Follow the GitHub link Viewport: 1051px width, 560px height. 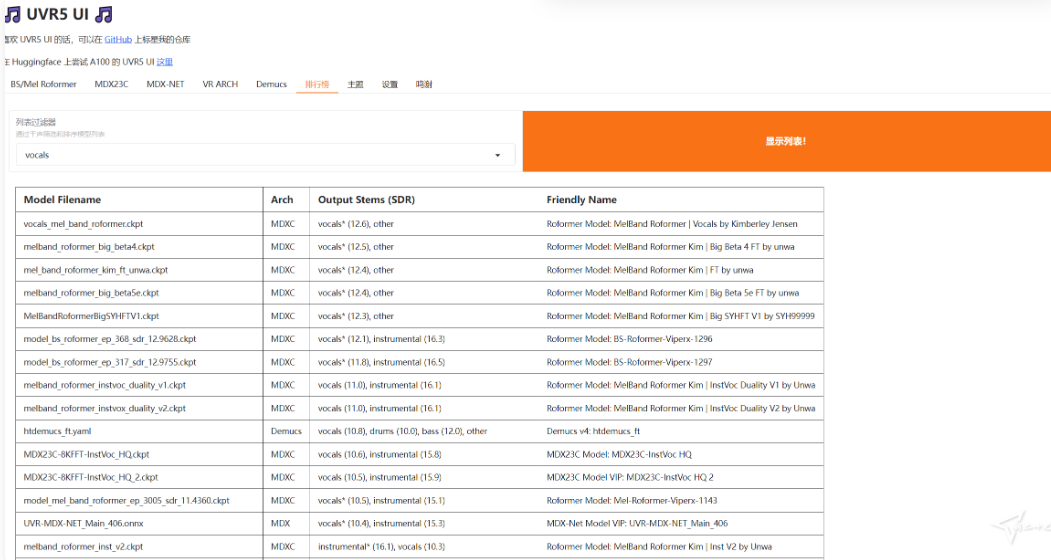tap(118, 40)
